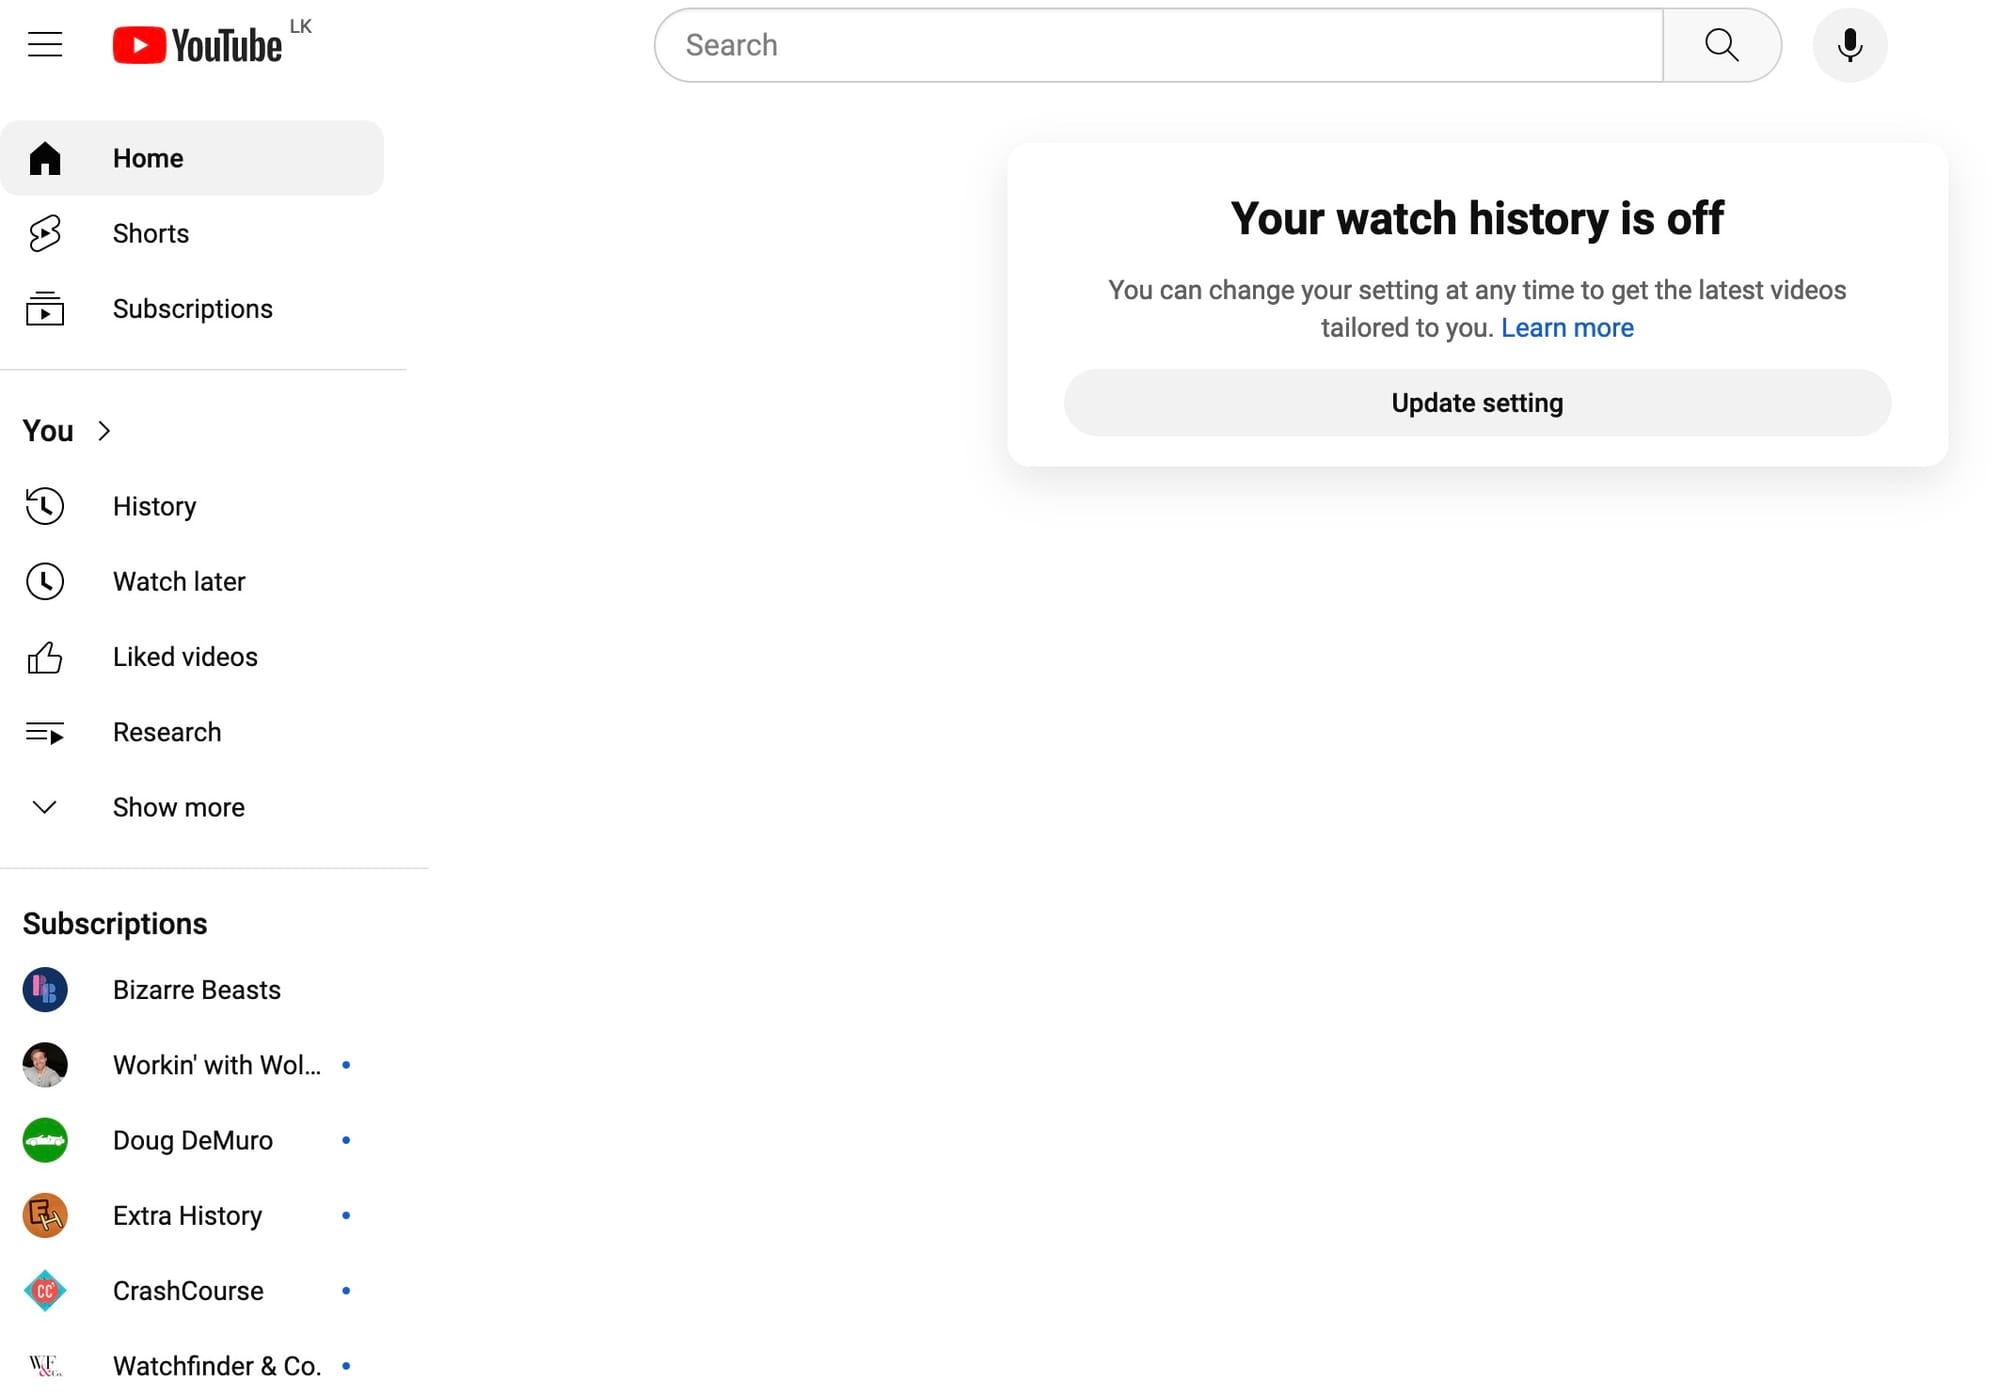The width and height of the screenshot is (2000, 1396).
Task: Start voice search with the microphone
Action: point(1849,45)
